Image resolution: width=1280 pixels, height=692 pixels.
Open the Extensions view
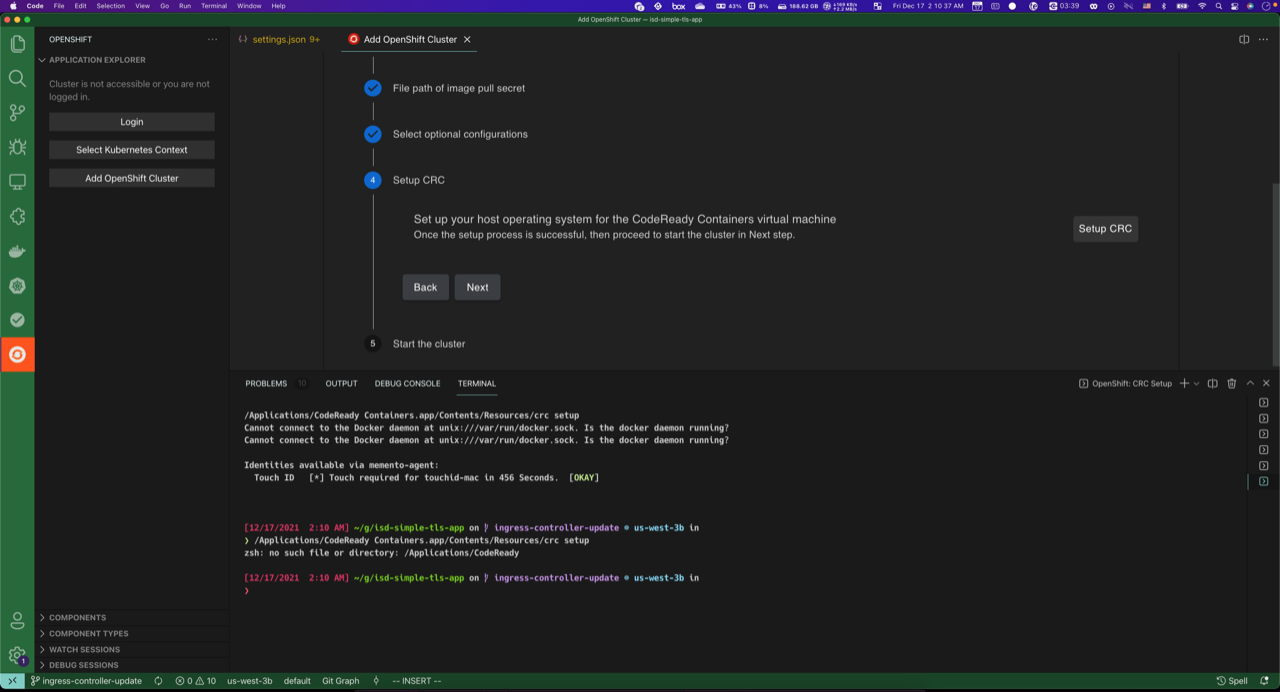tap(17, 216)
